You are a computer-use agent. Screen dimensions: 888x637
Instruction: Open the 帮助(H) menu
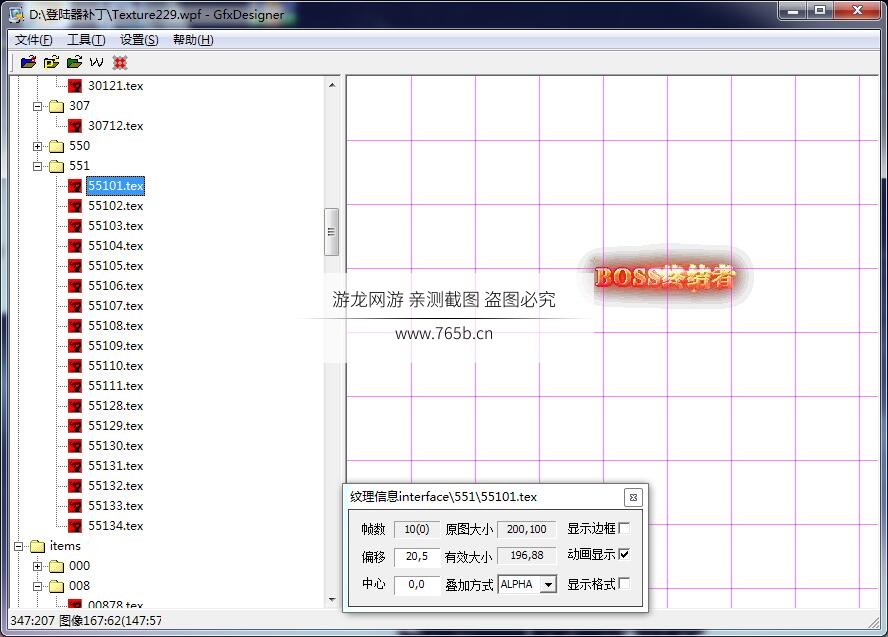(193, 40)
